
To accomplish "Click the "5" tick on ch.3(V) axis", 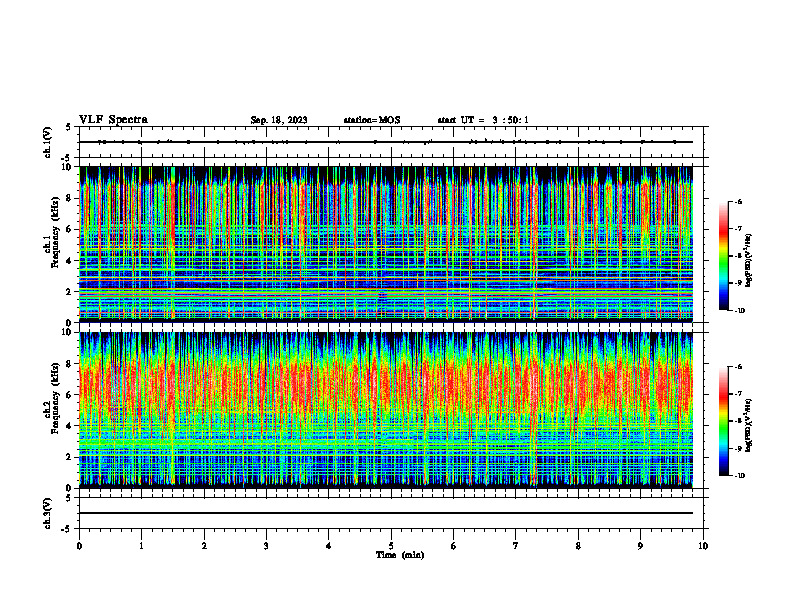I will click(69, 498).
